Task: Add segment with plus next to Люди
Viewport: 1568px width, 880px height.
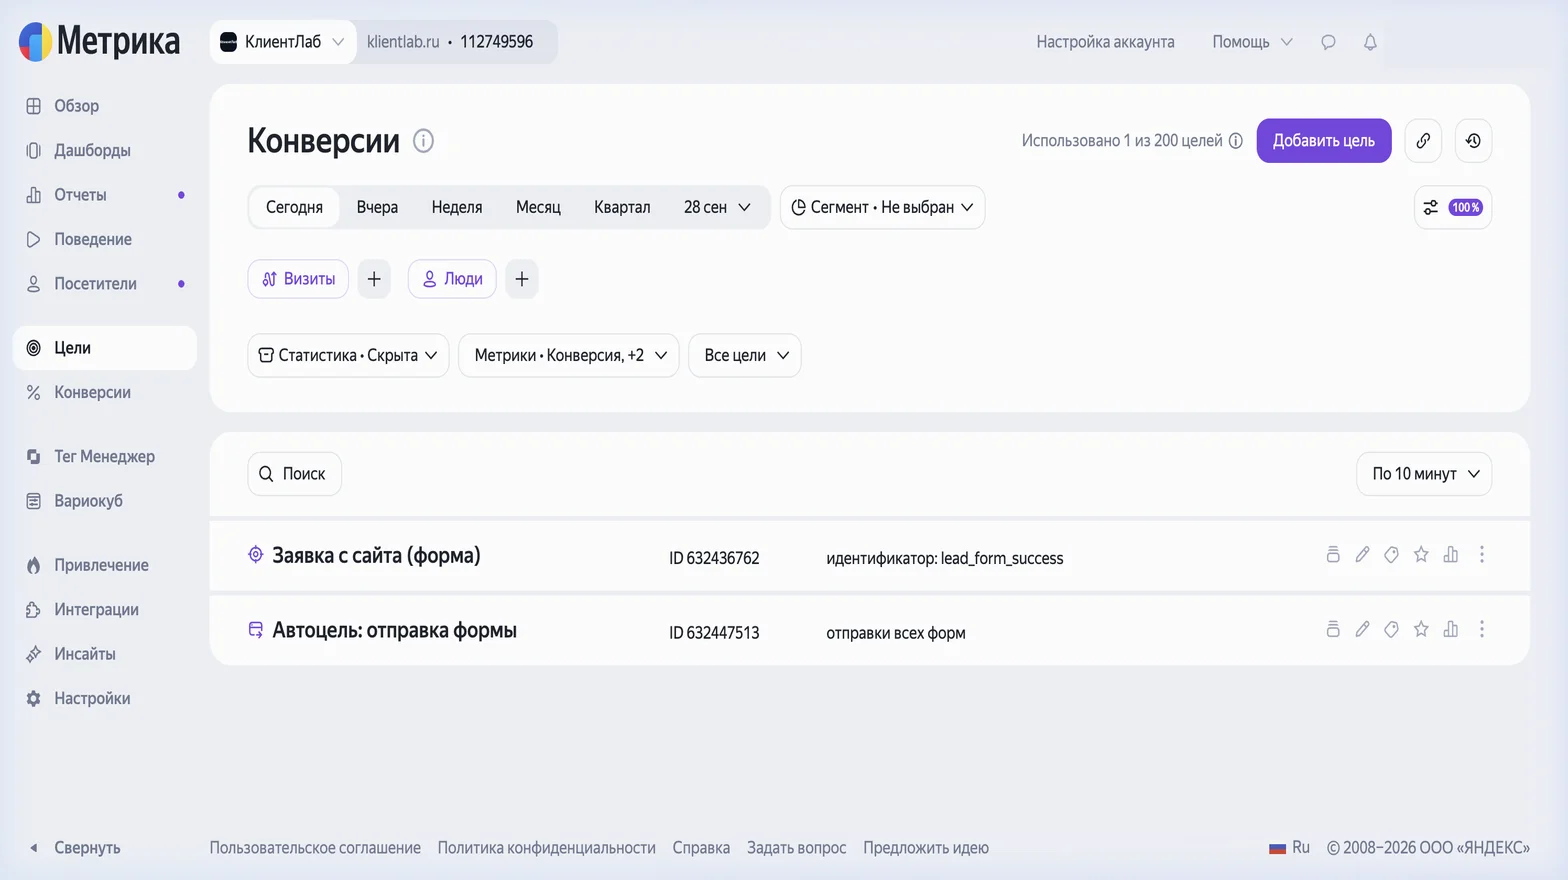Action: click(522, 279)
